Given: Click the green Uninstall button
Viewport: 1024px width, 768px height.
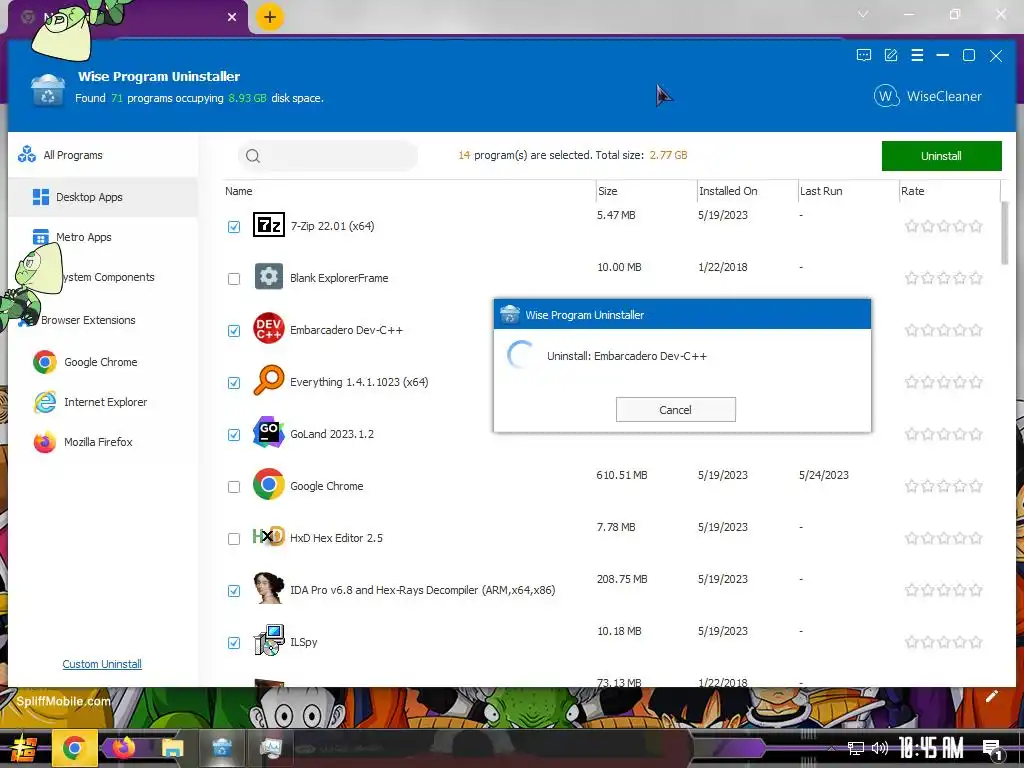Looking at the screenshot, I should point(941,156).
